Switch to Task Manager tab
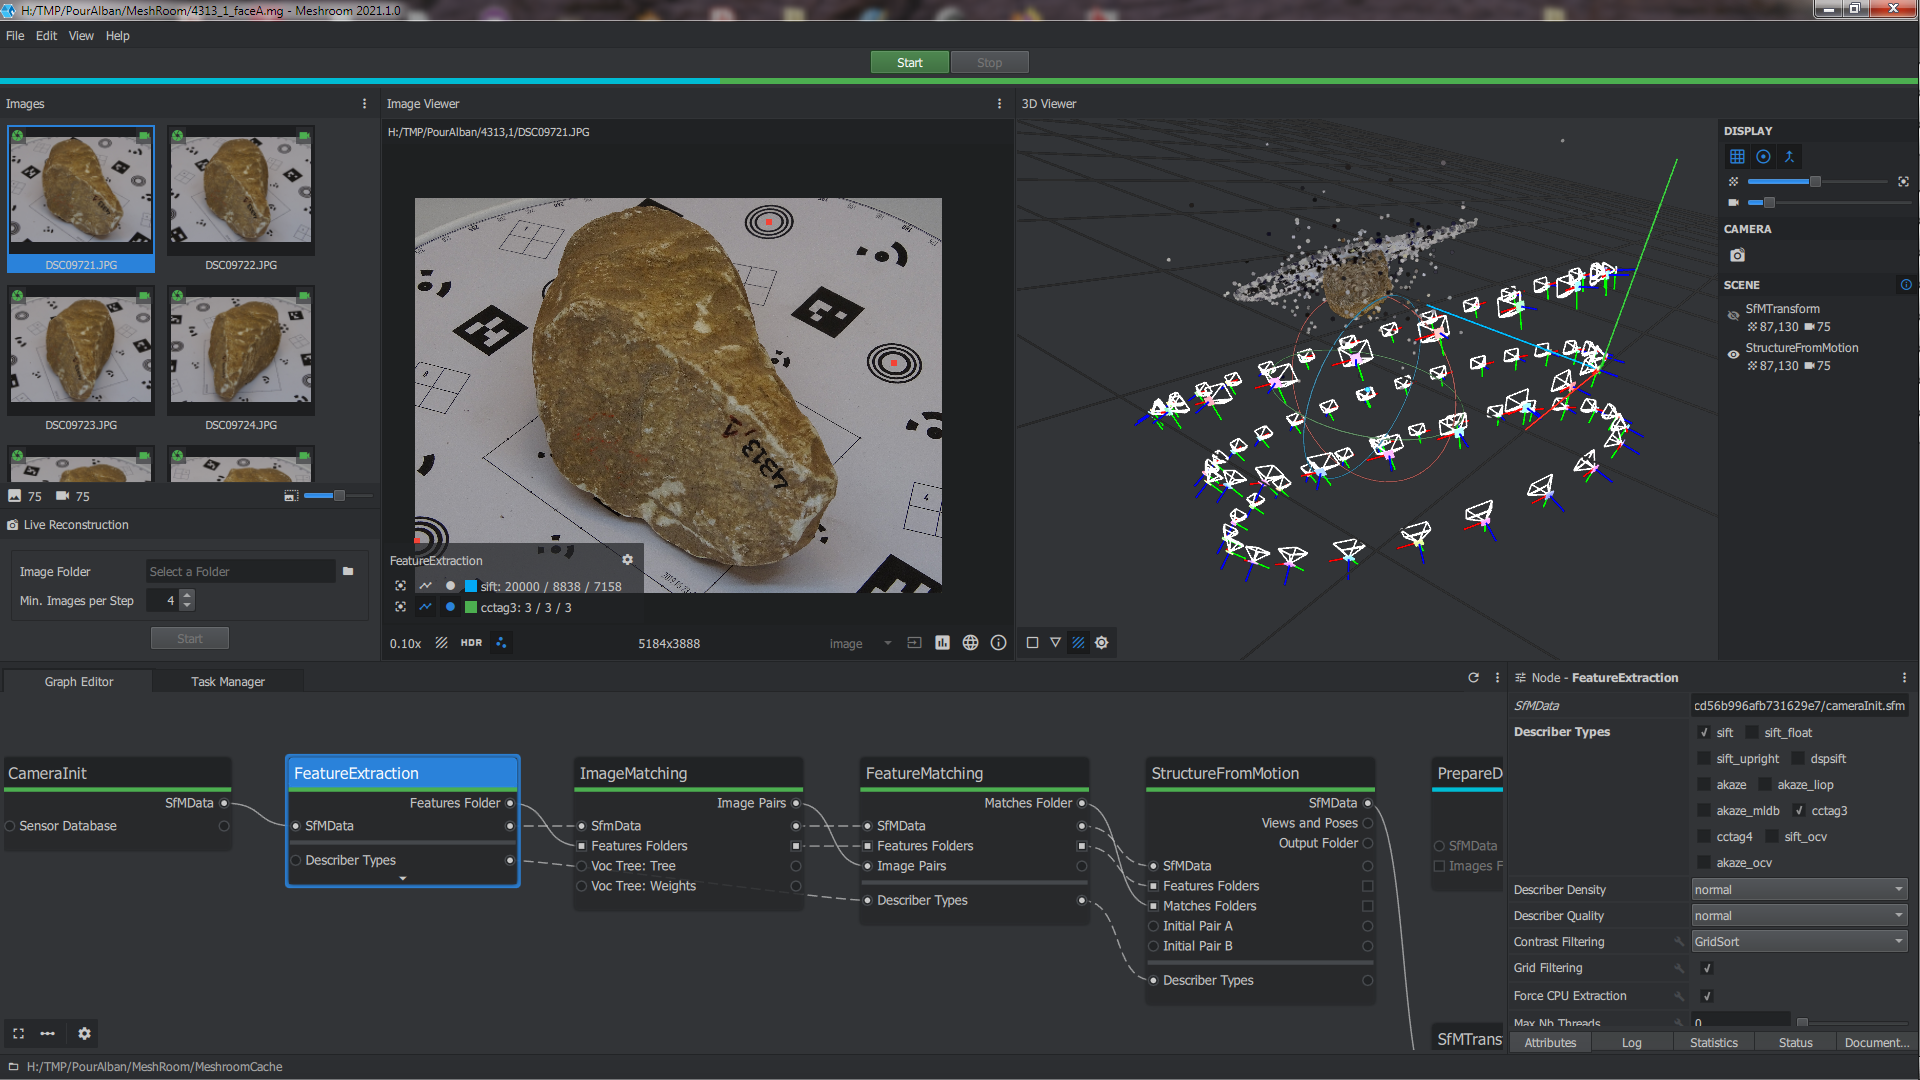The width and height of the screenshot is (1920, 1080). click(x=225, y=682)
